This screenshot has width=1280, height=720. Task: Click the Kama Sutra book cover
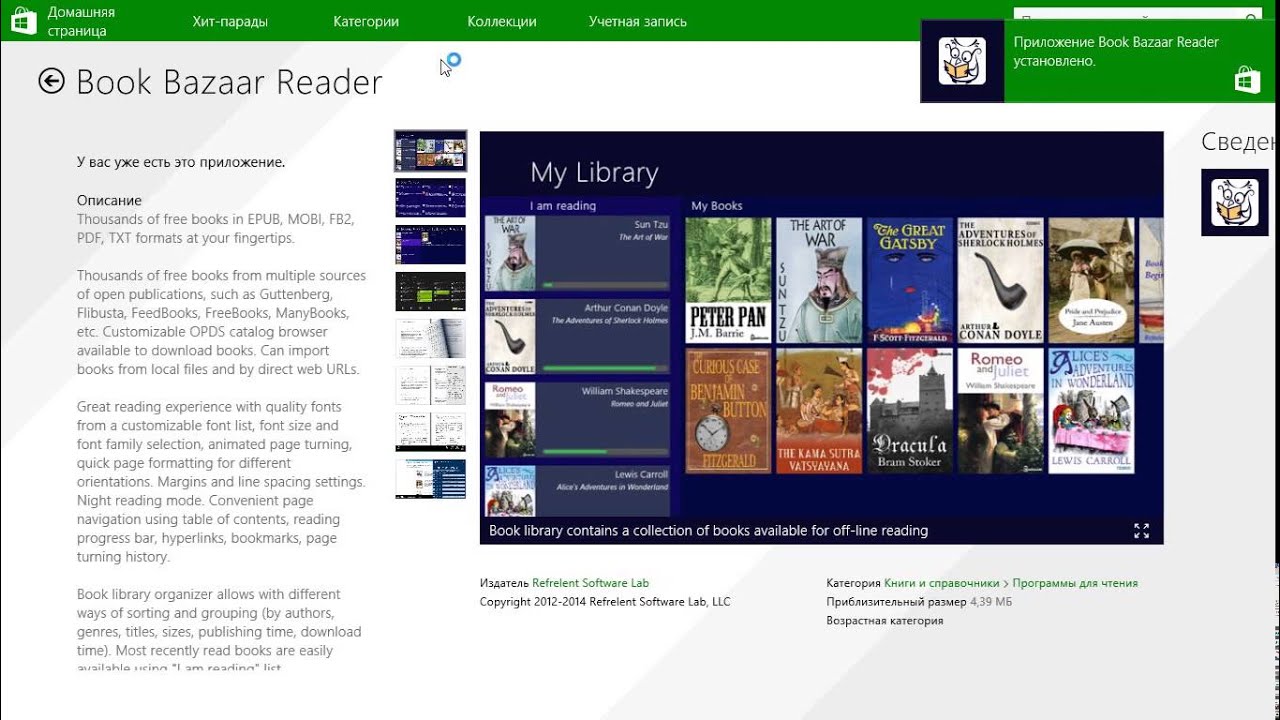(x=818, y=411)
